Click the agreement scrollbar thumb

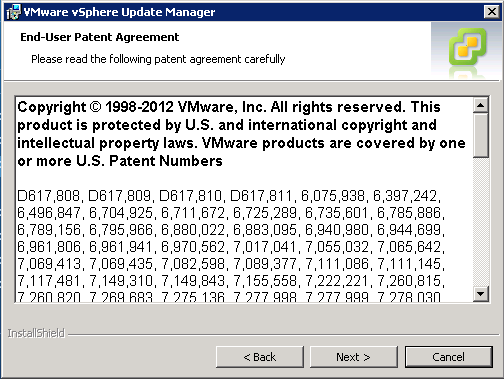481,135
